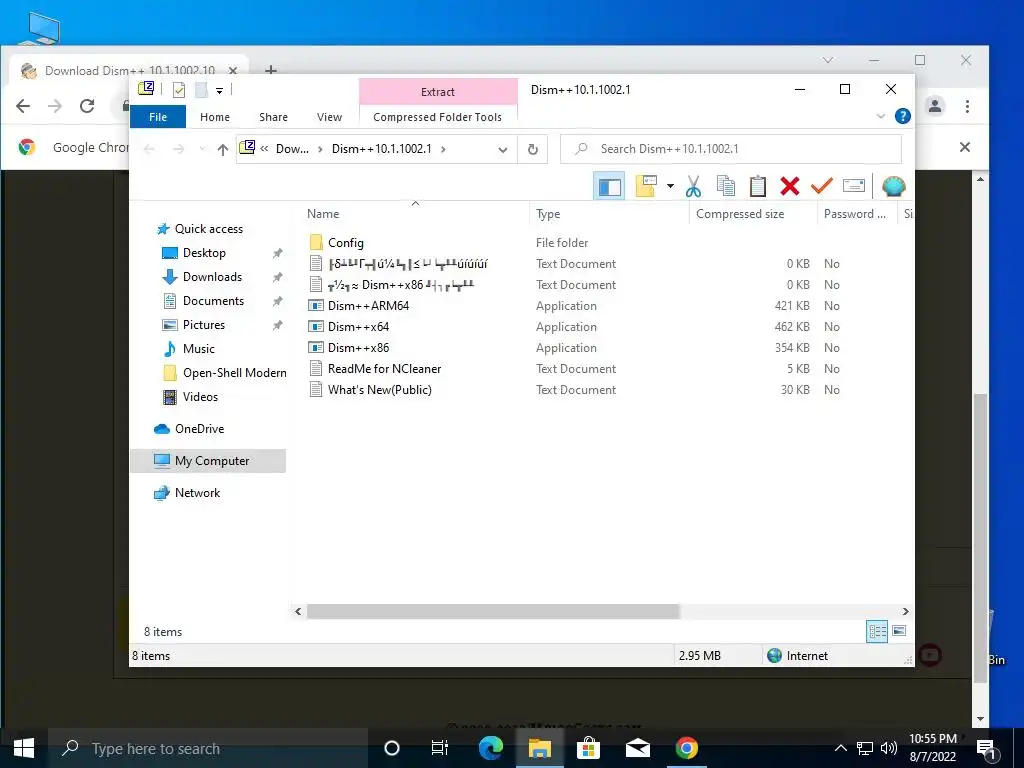Click the Copy toolbar icon
Viewport: 1024px width, 768px height.
(x=726, y=186)
